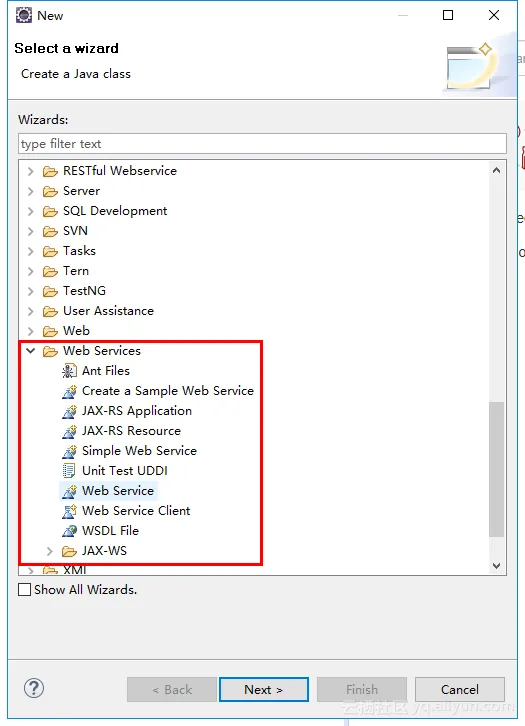The image size is (525, 726).
Task: Click the wizard list scrollbar thumb
Action: pyautogui.click(x=496, y=469)
